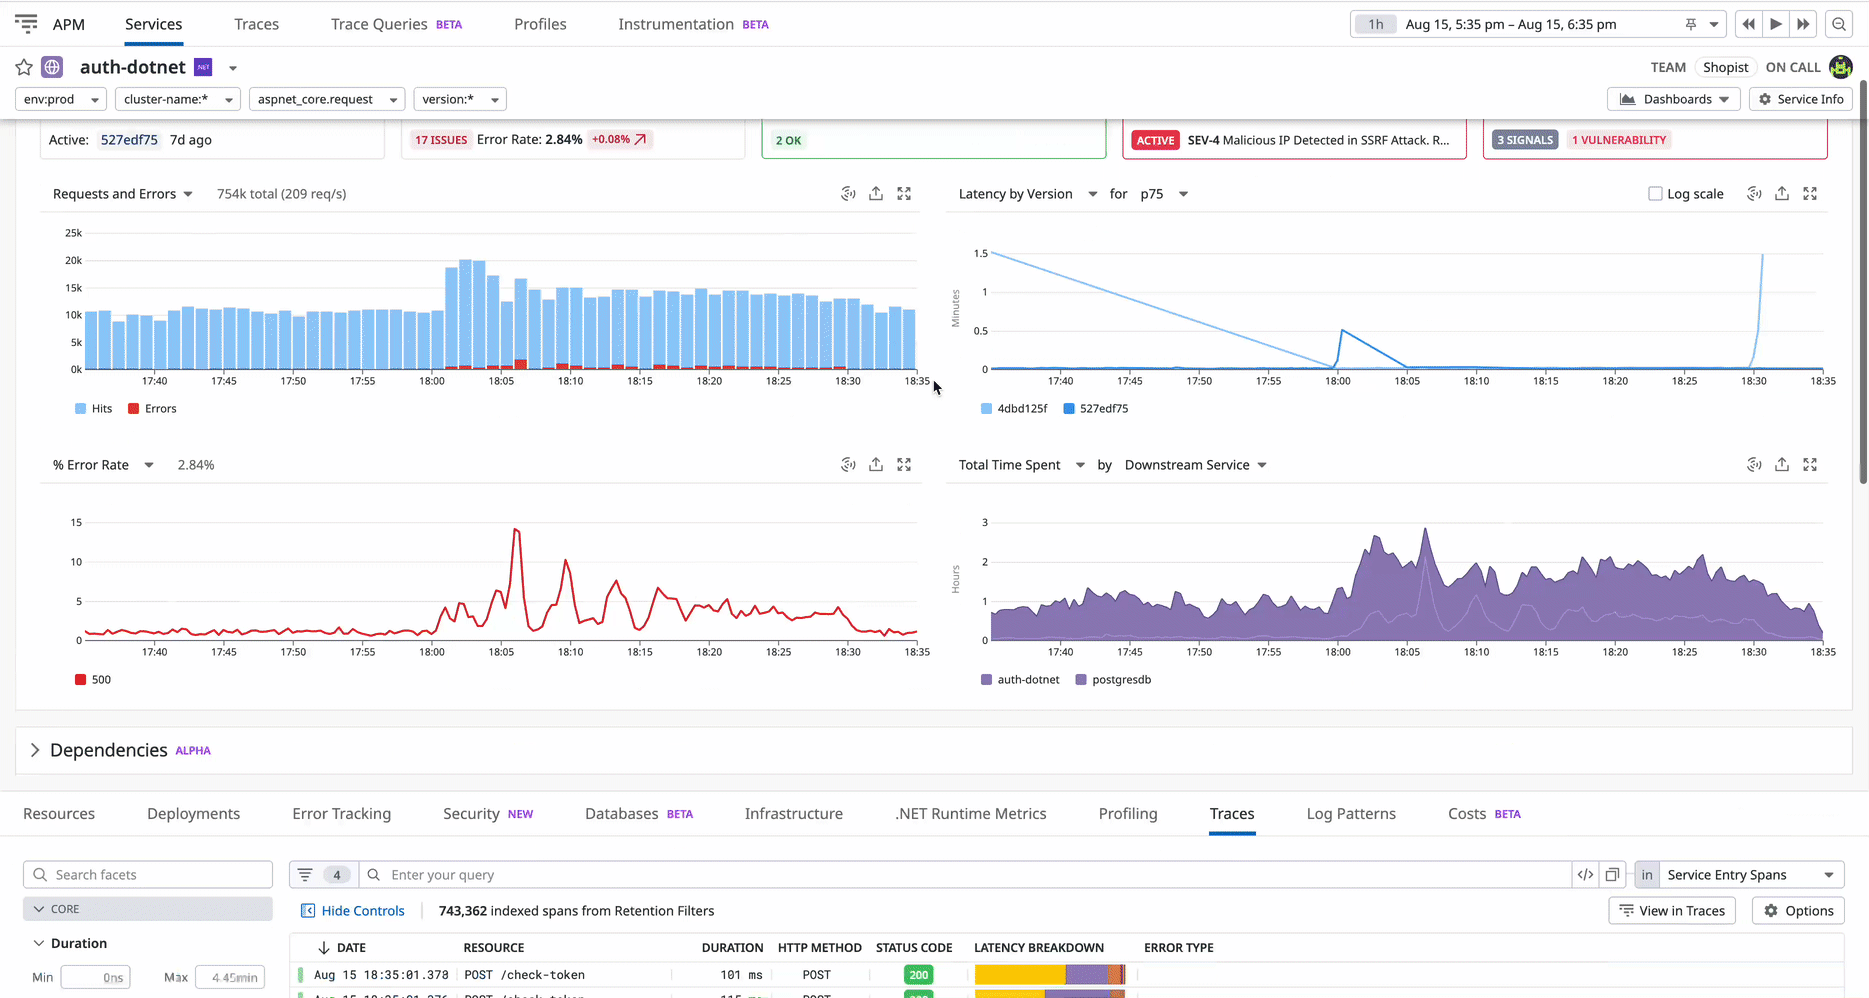Switch to the .NET Runtime Metrics tab
1869x998 pixels.
pyautogui.click(x=970, y=814)
